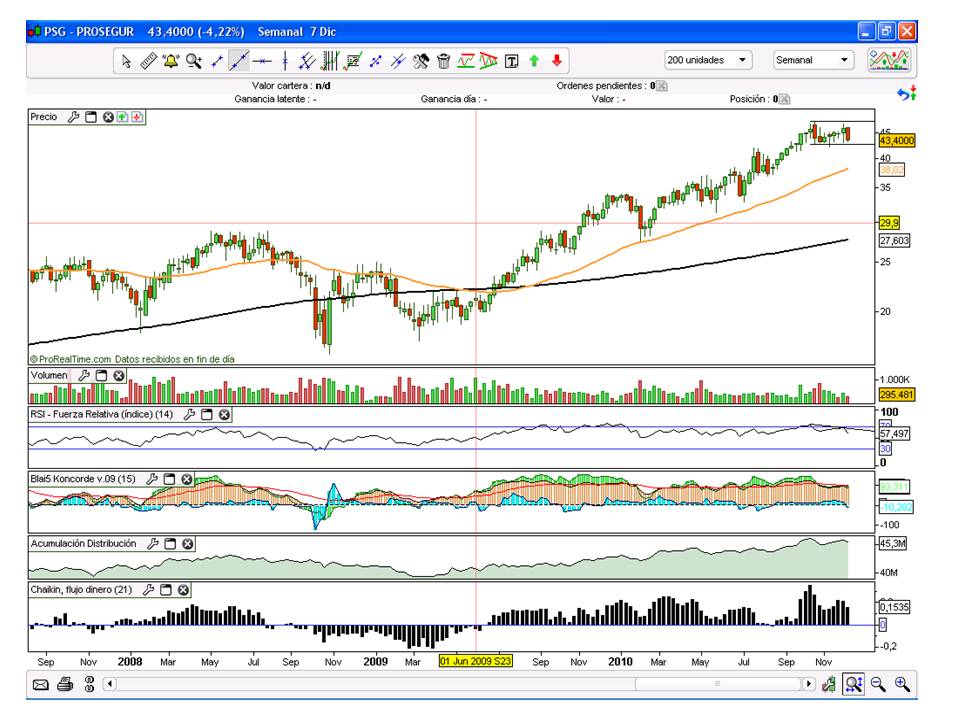Click the horizontal scrollbar thumb
Screen dimensions: 960x720
718,684
